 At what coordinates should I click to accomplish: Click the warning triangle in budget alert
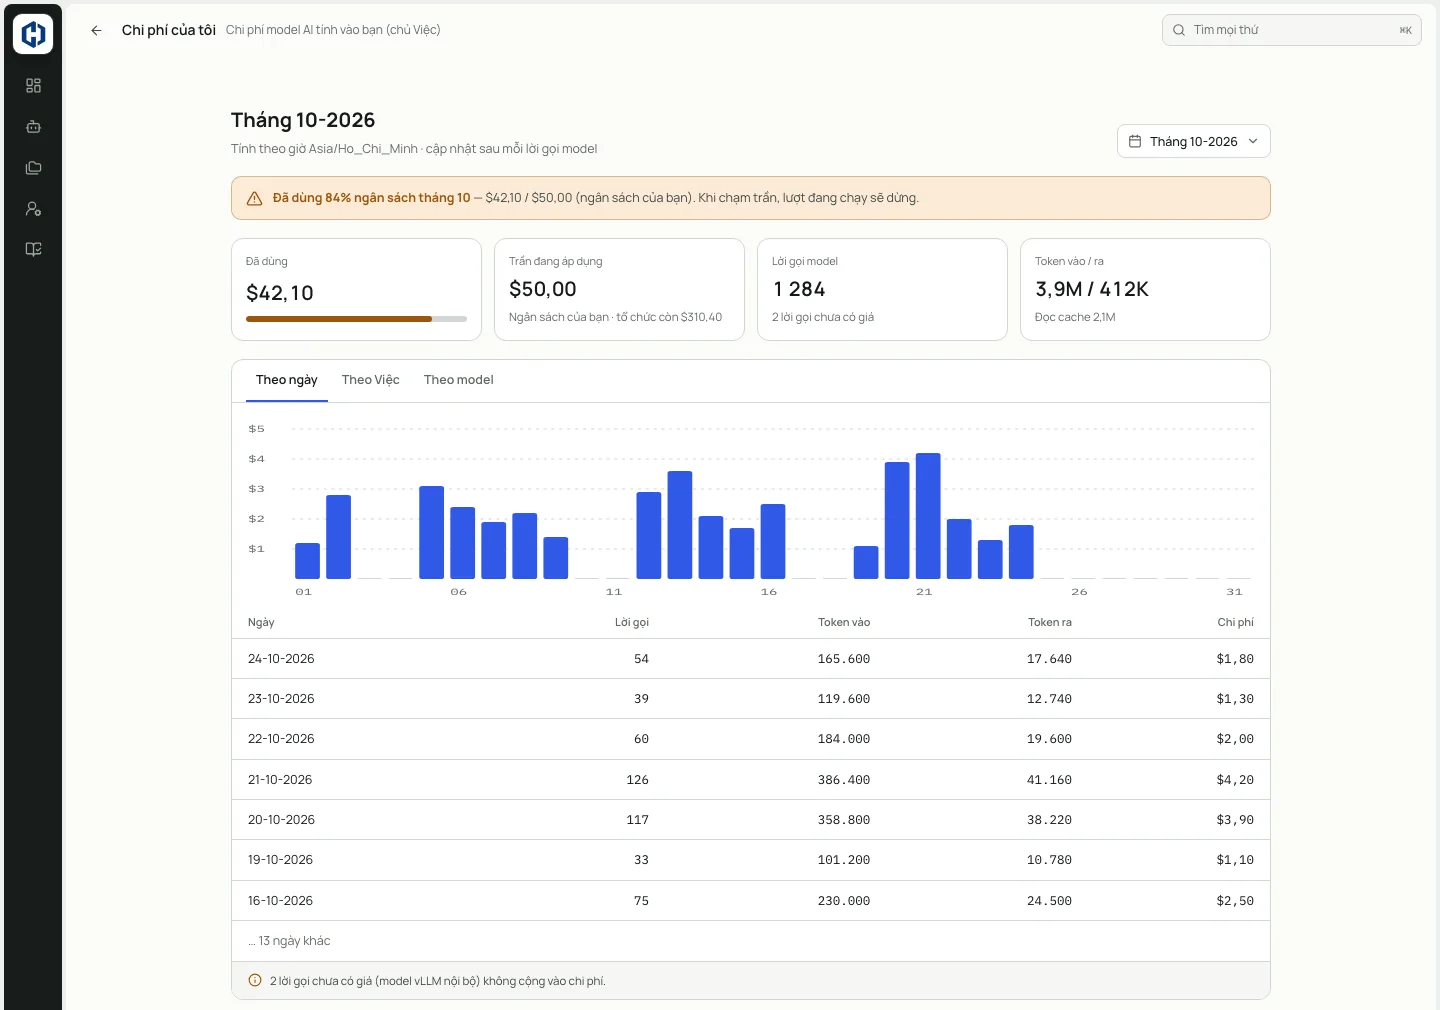click(254, 198)
